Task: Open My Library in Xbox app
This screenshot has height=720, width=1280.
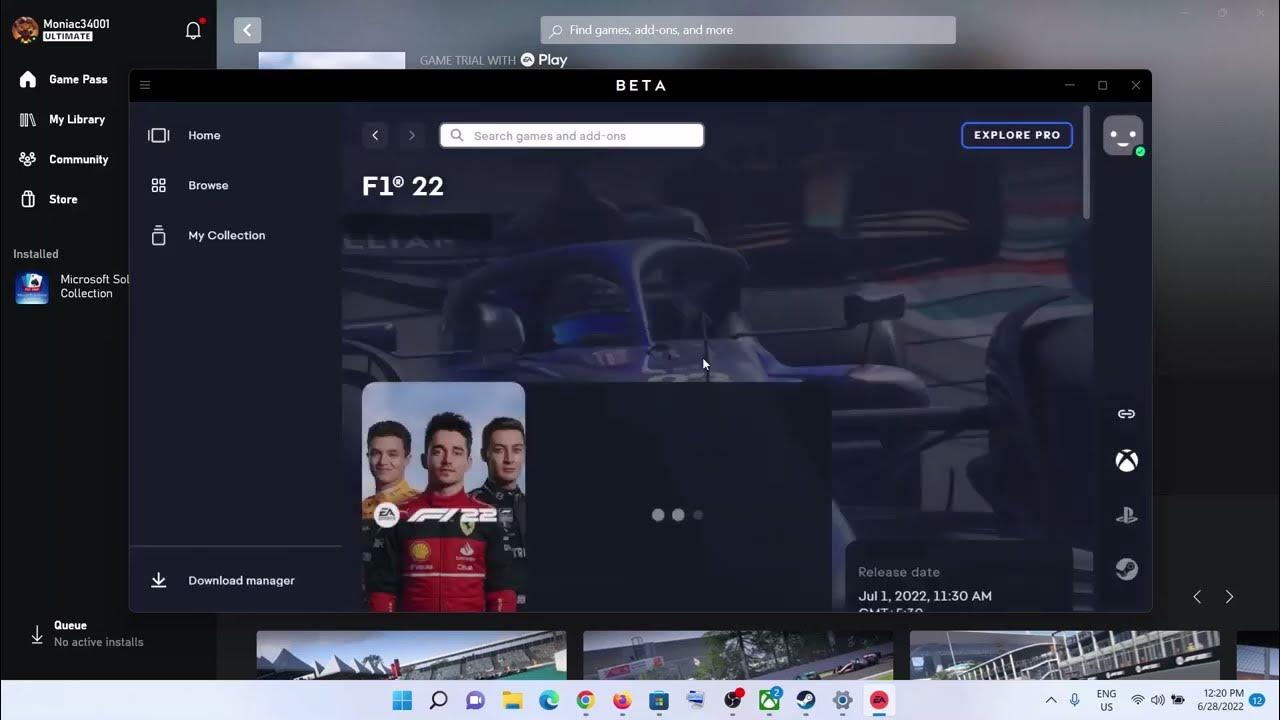Action: pos(64,119)
